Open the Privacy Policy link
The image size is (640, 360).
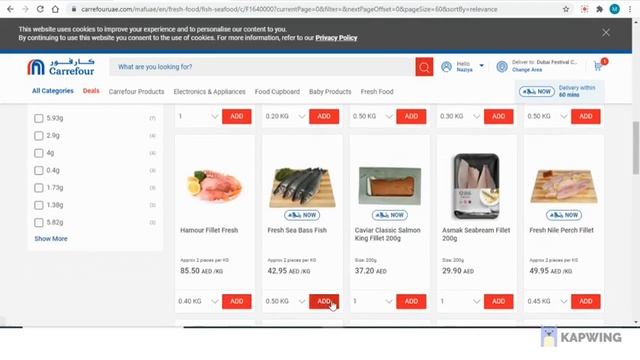(336, 38)
